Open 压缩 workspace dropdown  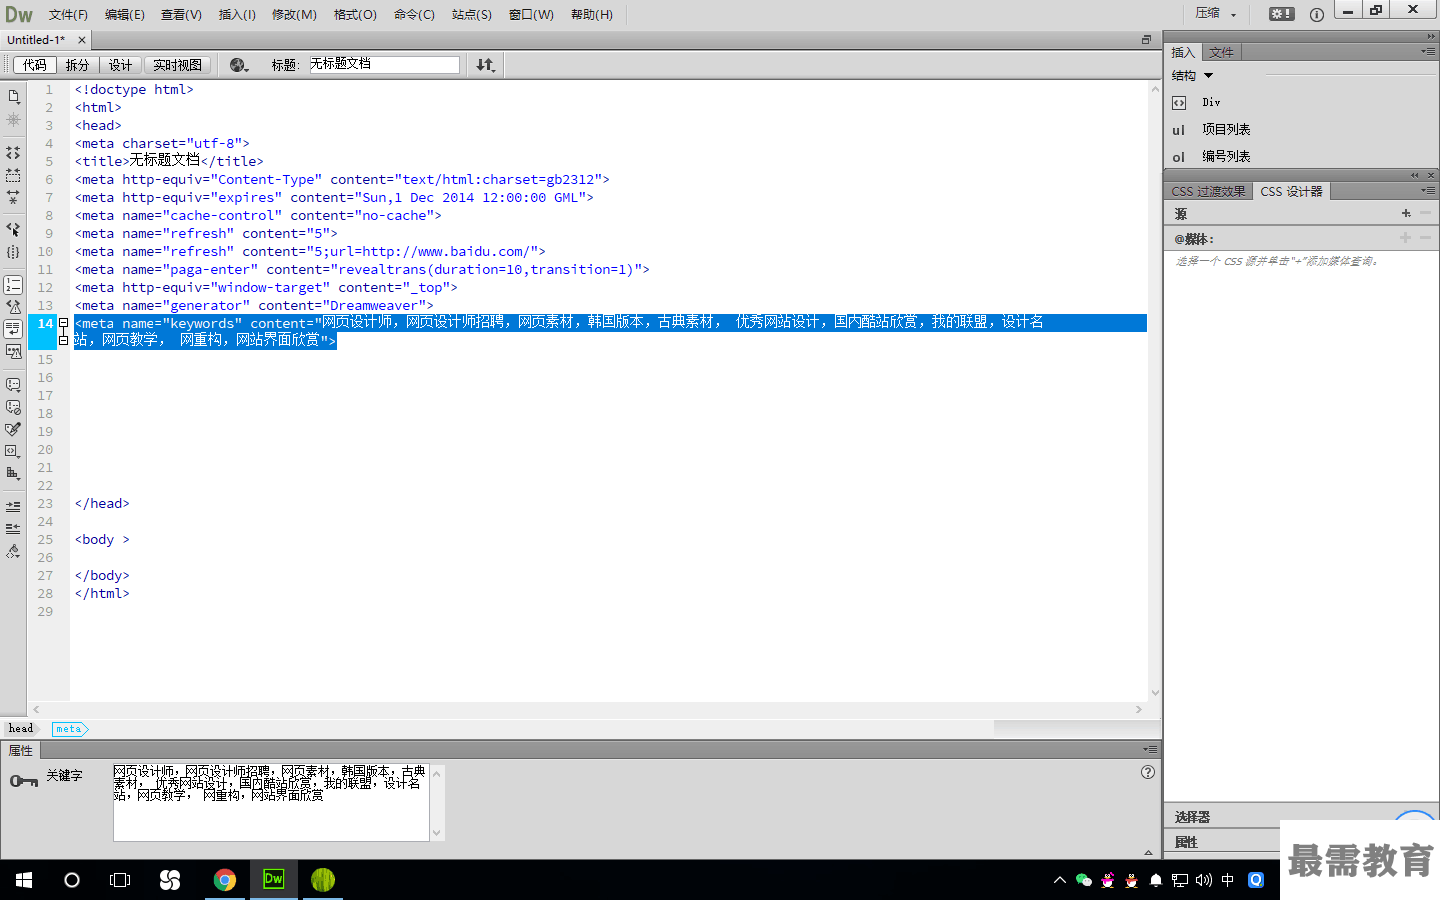tap(1216, 14)
